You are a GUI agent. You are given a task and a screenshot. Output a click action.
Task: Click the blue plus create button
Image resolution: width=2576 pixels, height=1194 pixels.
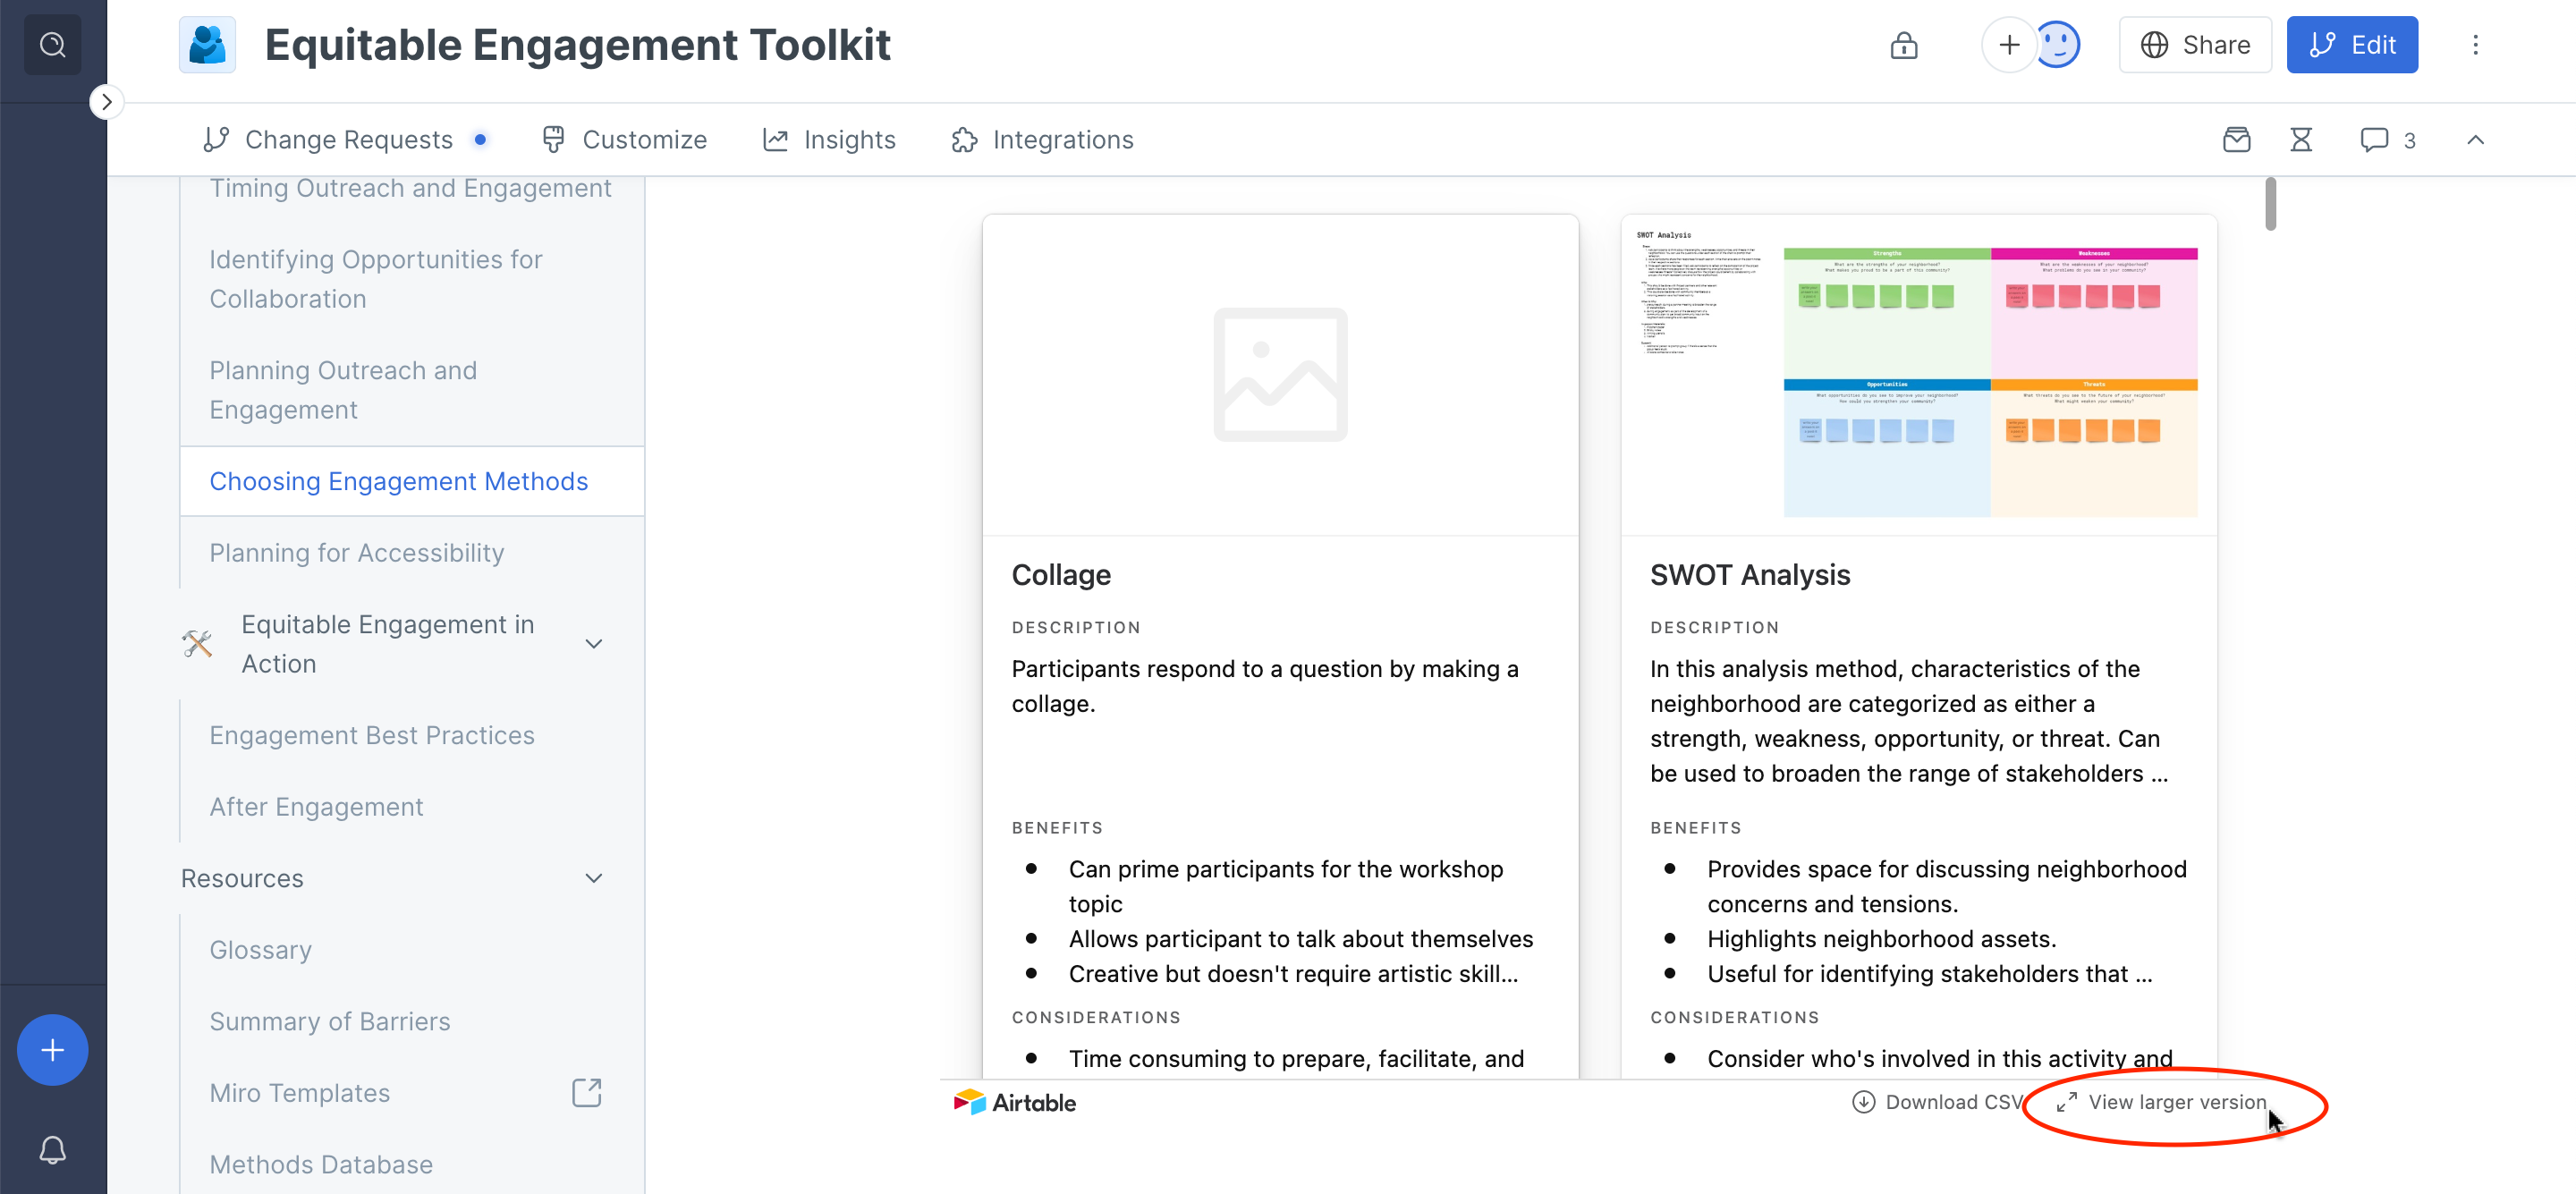(52, 1050)
